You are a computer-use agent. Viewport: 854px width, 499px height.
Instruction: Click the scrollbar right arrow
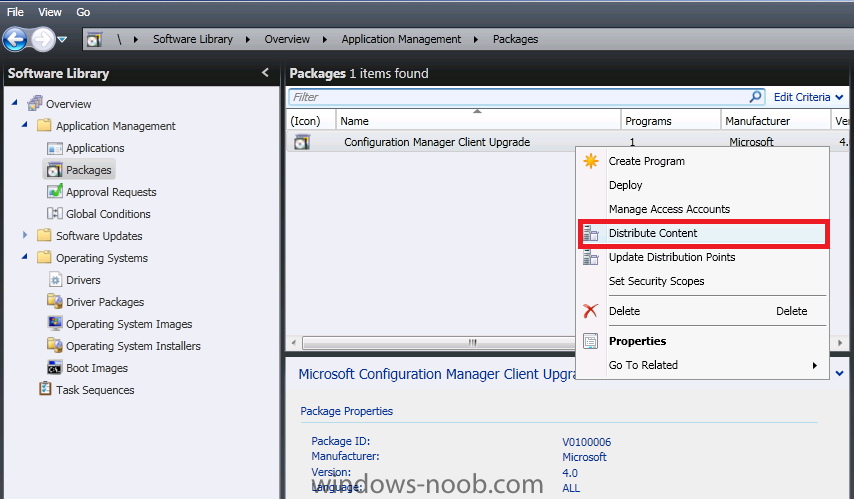pyautogui.click(x=840, y=343)
